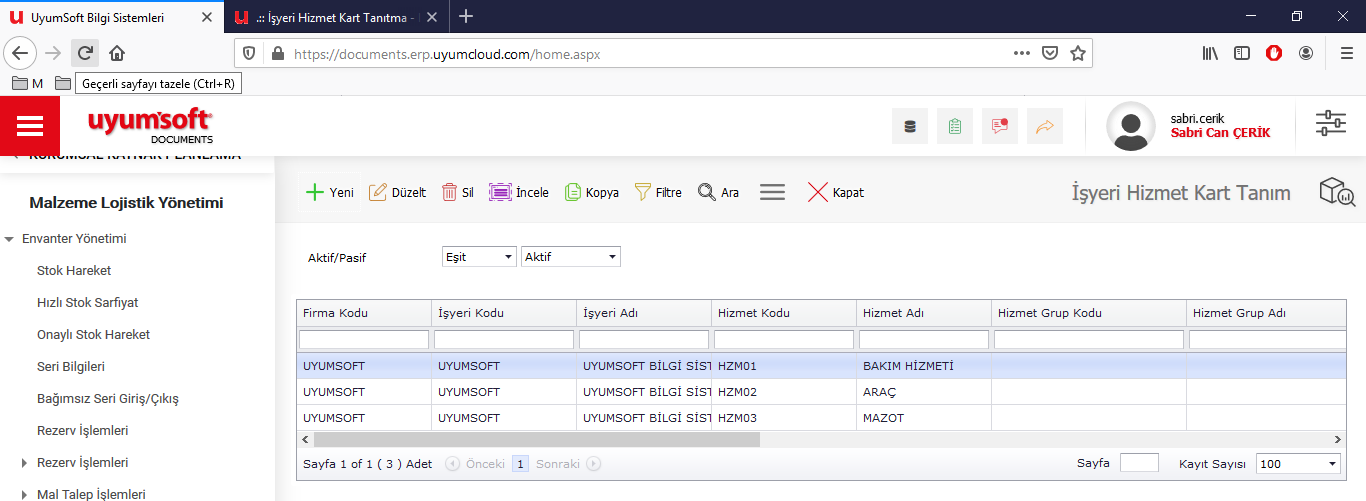Open Stok Hareket in the sidebar
Viewport: 1366px width, 501px height.
click(x=74, y=271)
